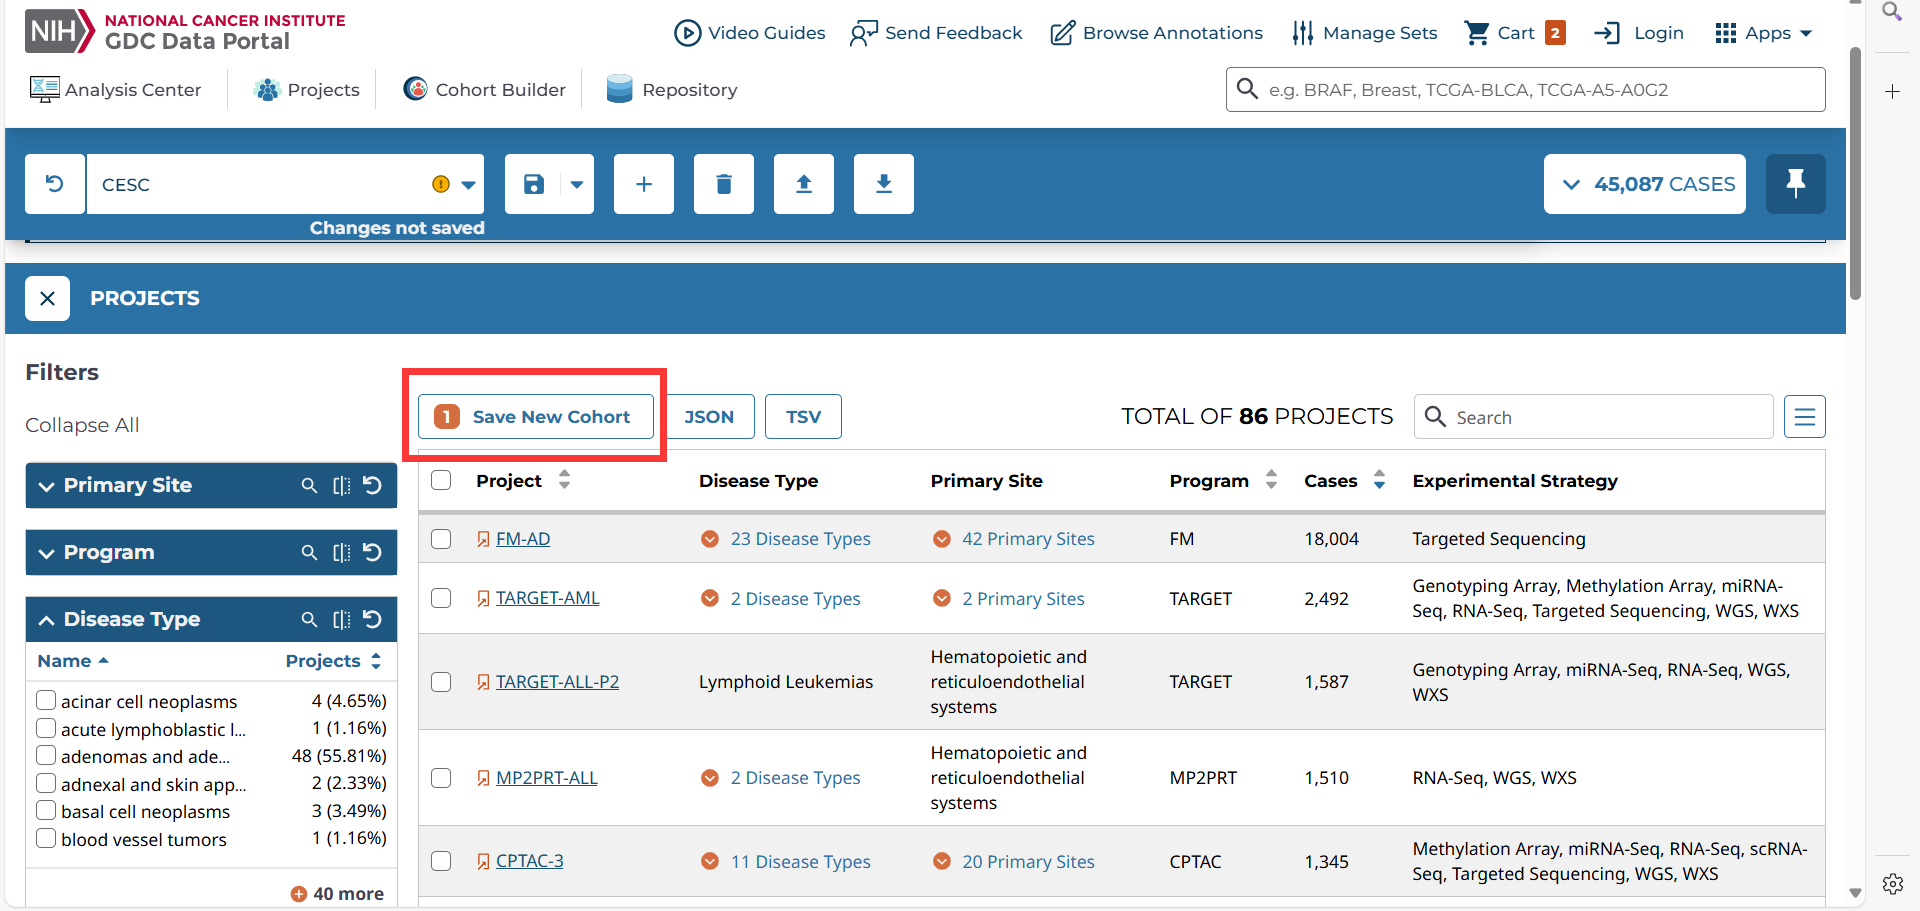Flip the Primary Site filter card to chart view
This screenshot has width=1920, height=911.
341,485
